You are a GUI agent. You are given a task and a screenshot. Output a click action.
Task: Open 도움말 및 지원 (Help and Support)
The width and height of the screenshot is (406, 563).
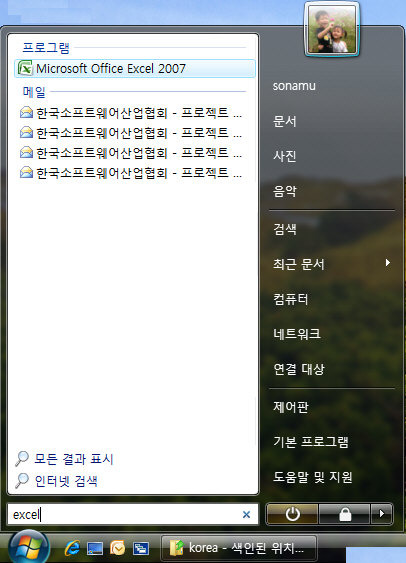[x=313, y=477]
